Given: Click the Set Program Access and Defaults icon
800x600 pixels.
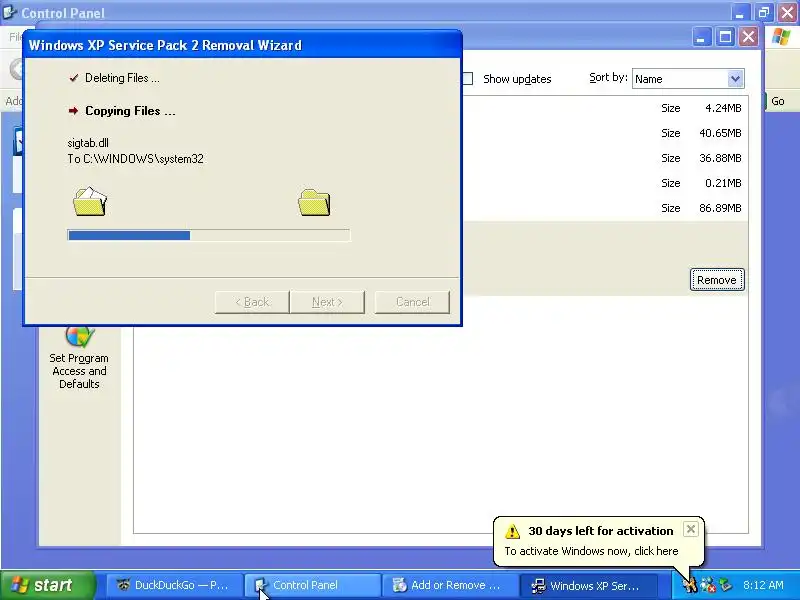Looking at the screenshot, I should point(79,336).
